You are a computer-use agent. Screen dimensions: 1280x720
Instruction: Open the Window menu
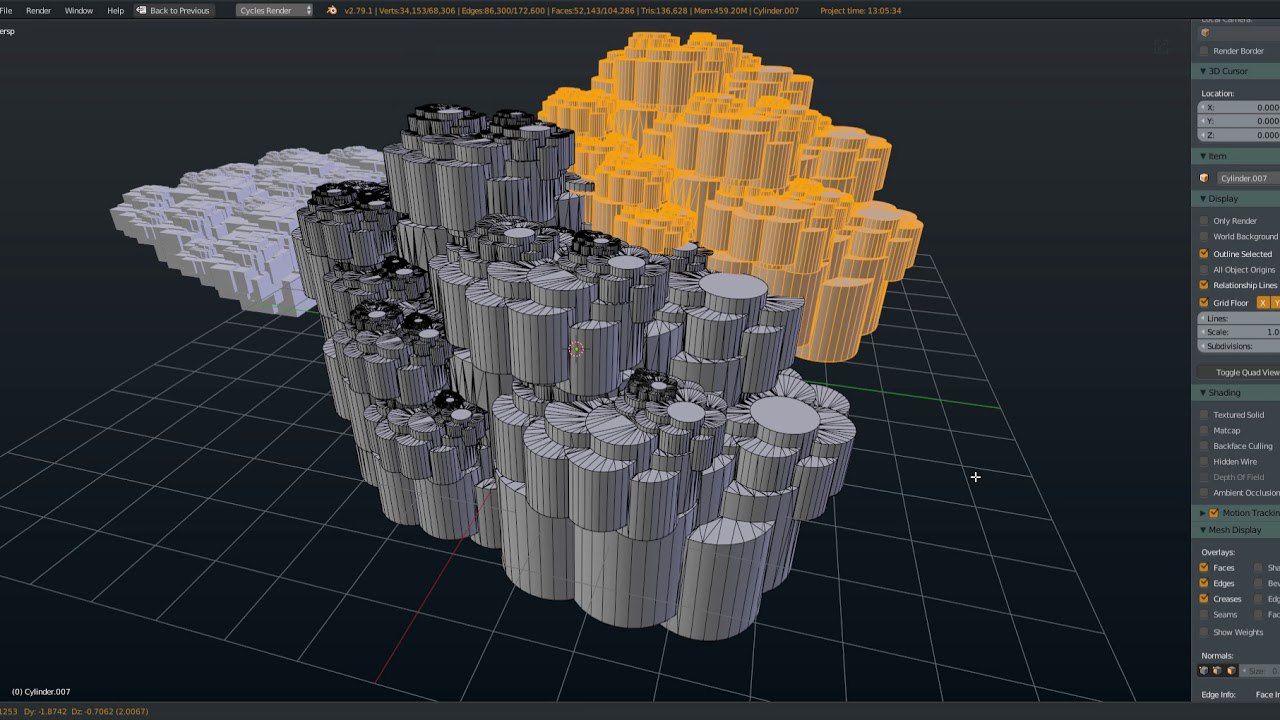tap(79, 10)
